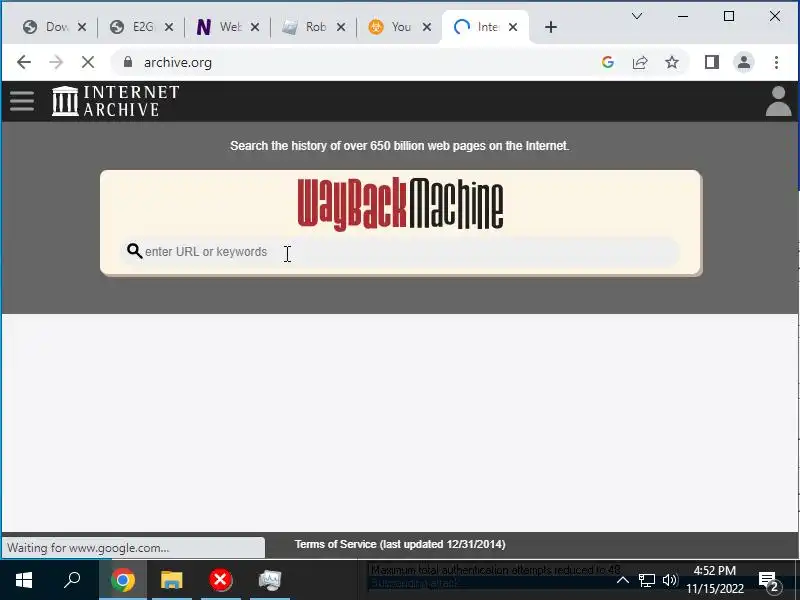Click the Internet Archive logo

(116, 101)
